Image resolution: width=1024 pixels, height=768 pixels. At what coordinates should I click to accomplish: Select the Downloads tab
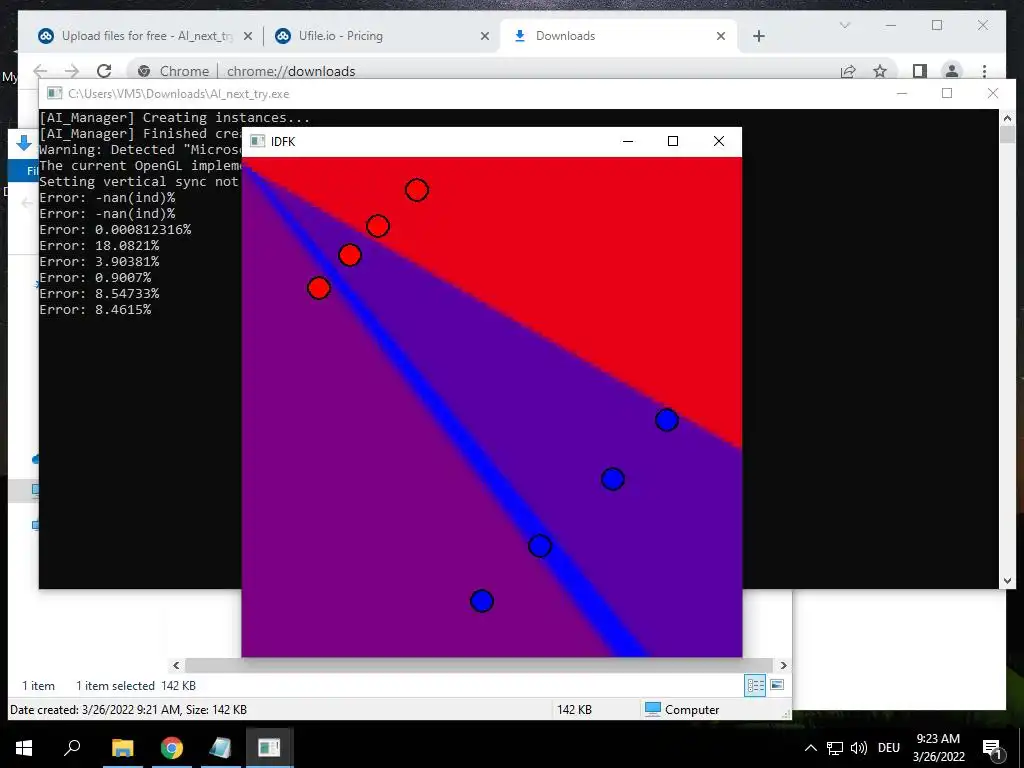coord(618,36)
